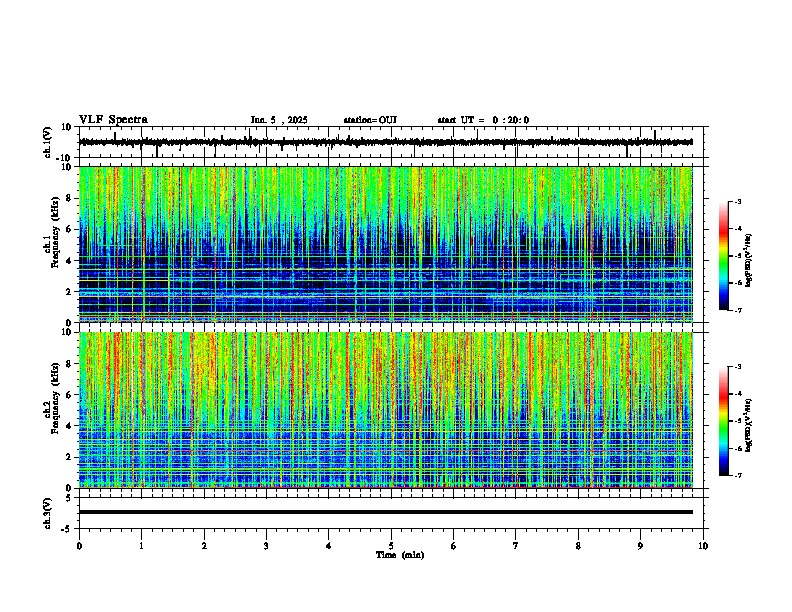Viewport: 792px width, 612px height.
Task: Click the time axis tick label "4"
Action: click(x=329, y=546)
